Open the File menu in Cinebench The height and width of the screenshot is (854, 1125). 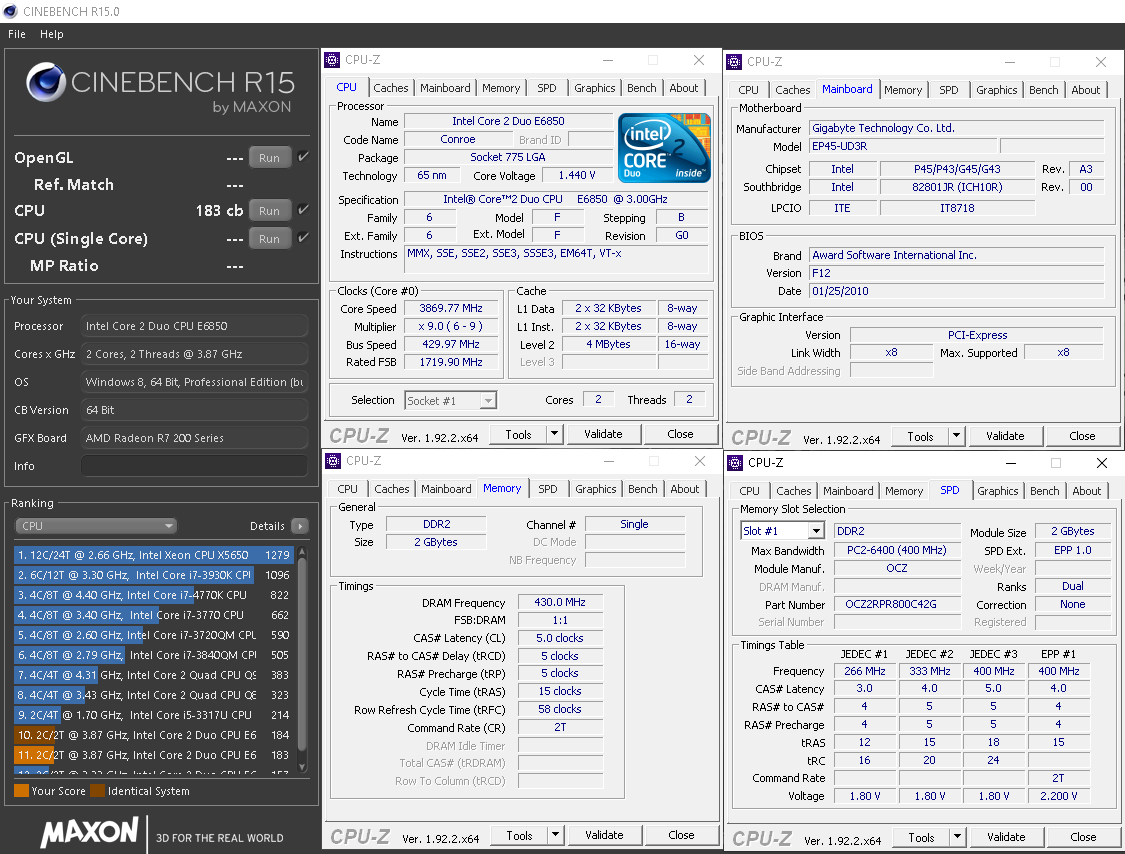[17, 34]
